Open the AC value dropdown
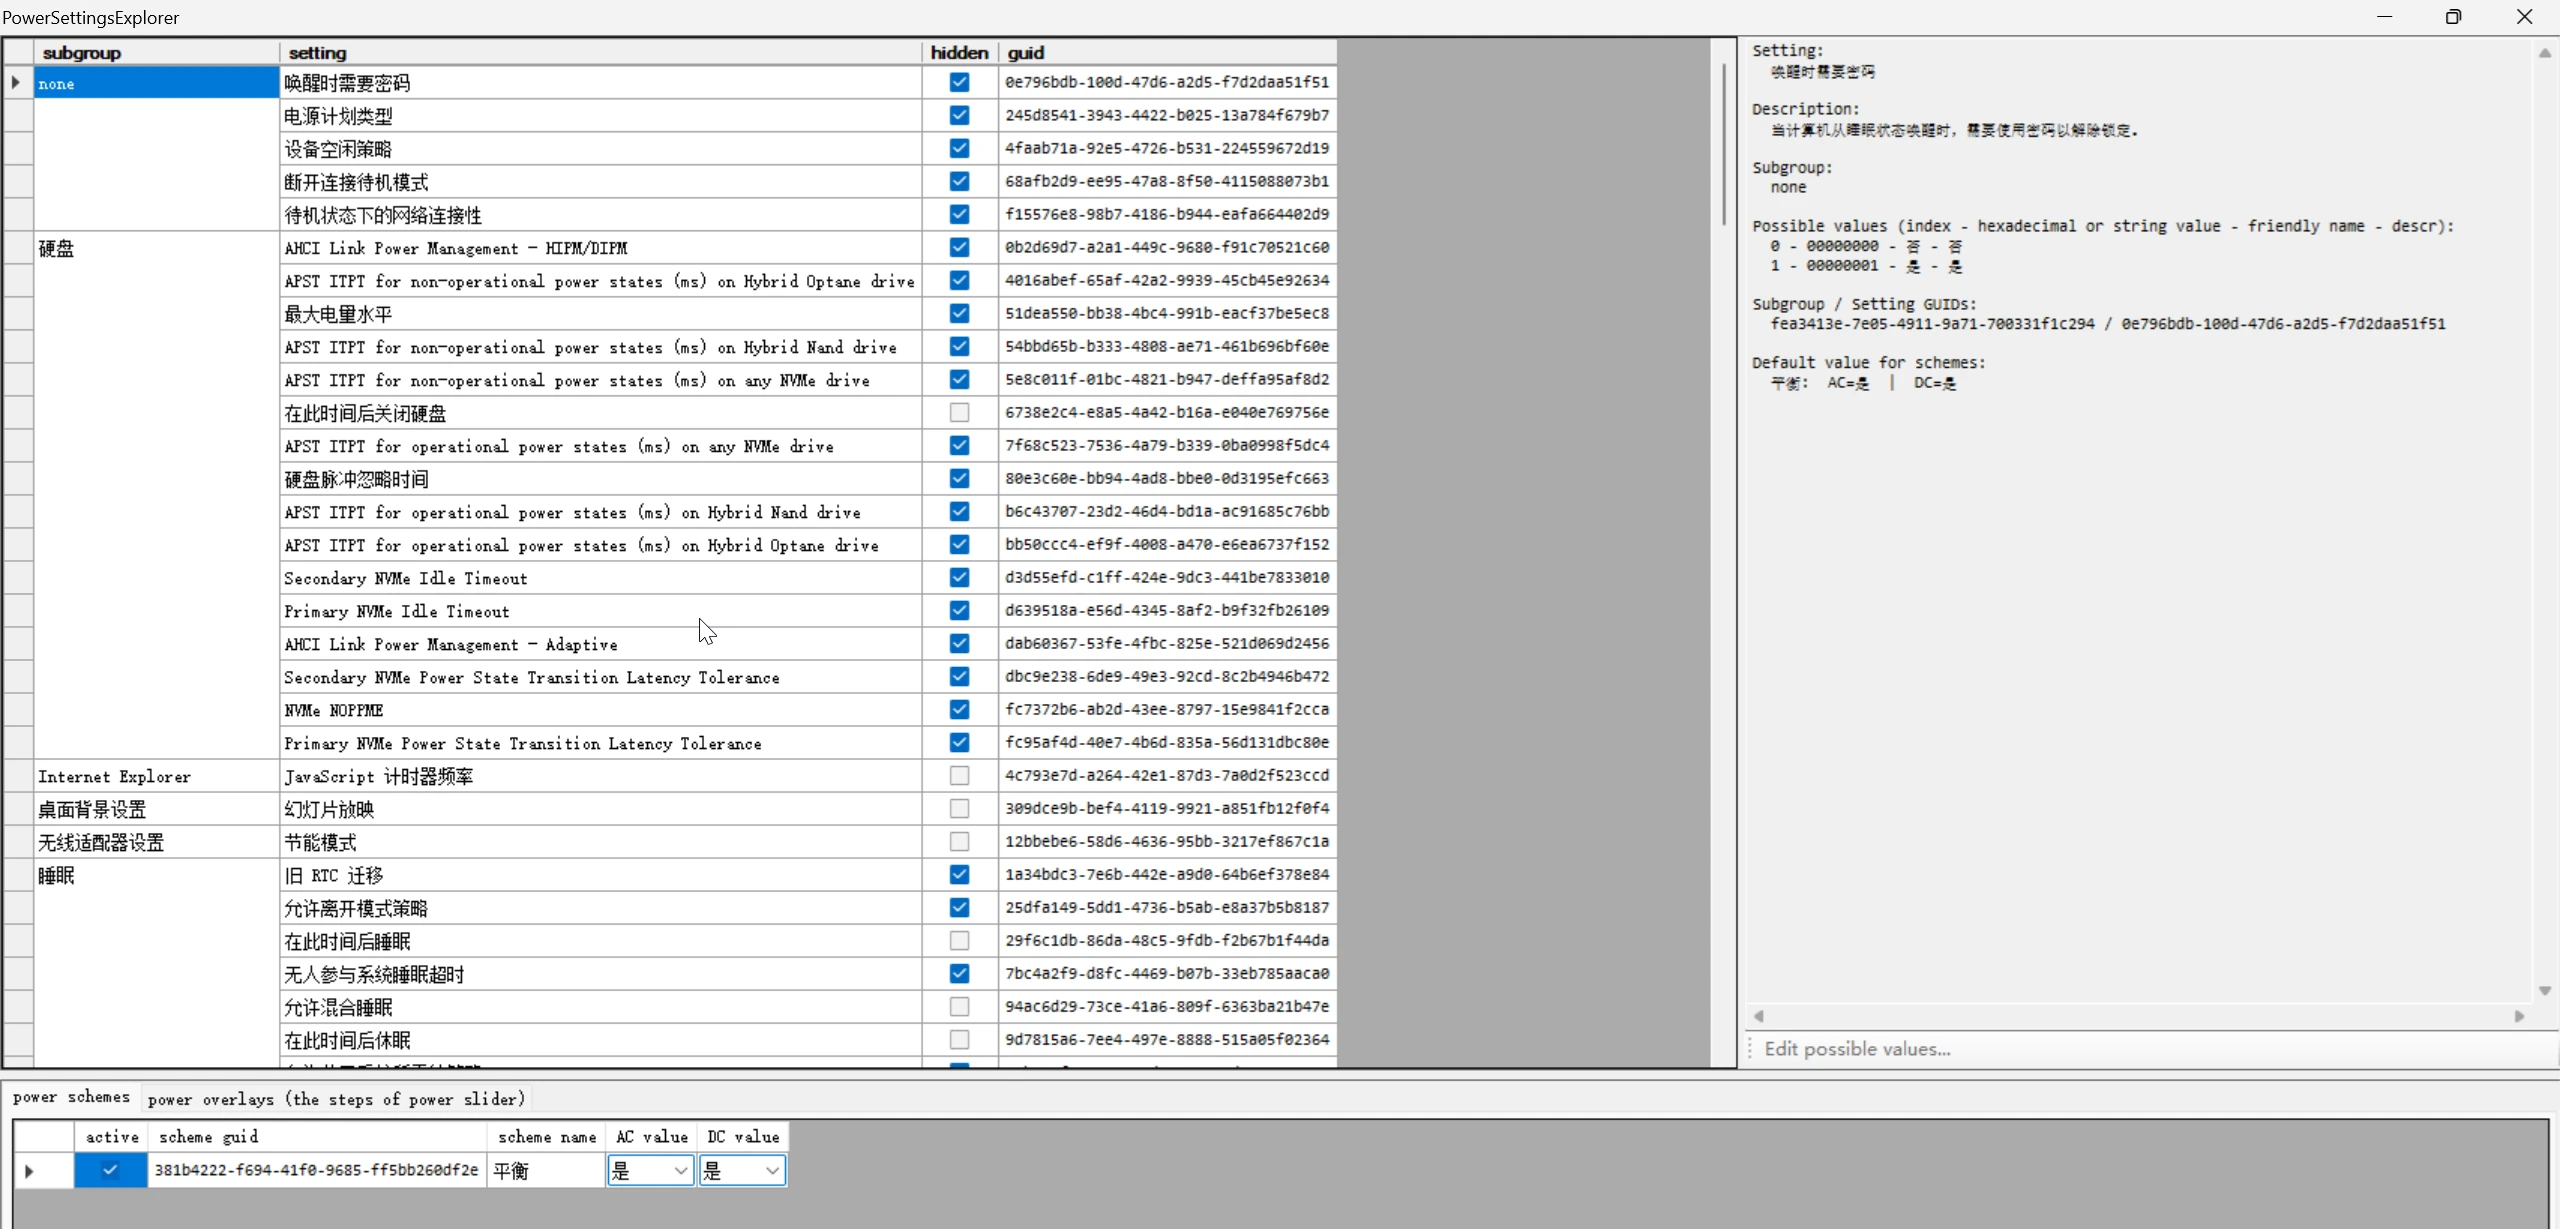This screenshot has width=2560, height=1229. click(680, 1170)
